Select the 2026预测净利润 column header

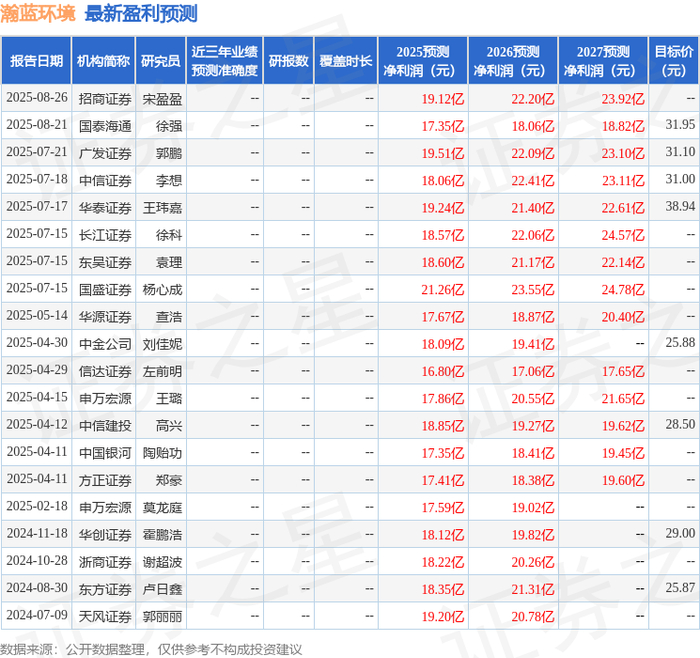pos(512,61)
